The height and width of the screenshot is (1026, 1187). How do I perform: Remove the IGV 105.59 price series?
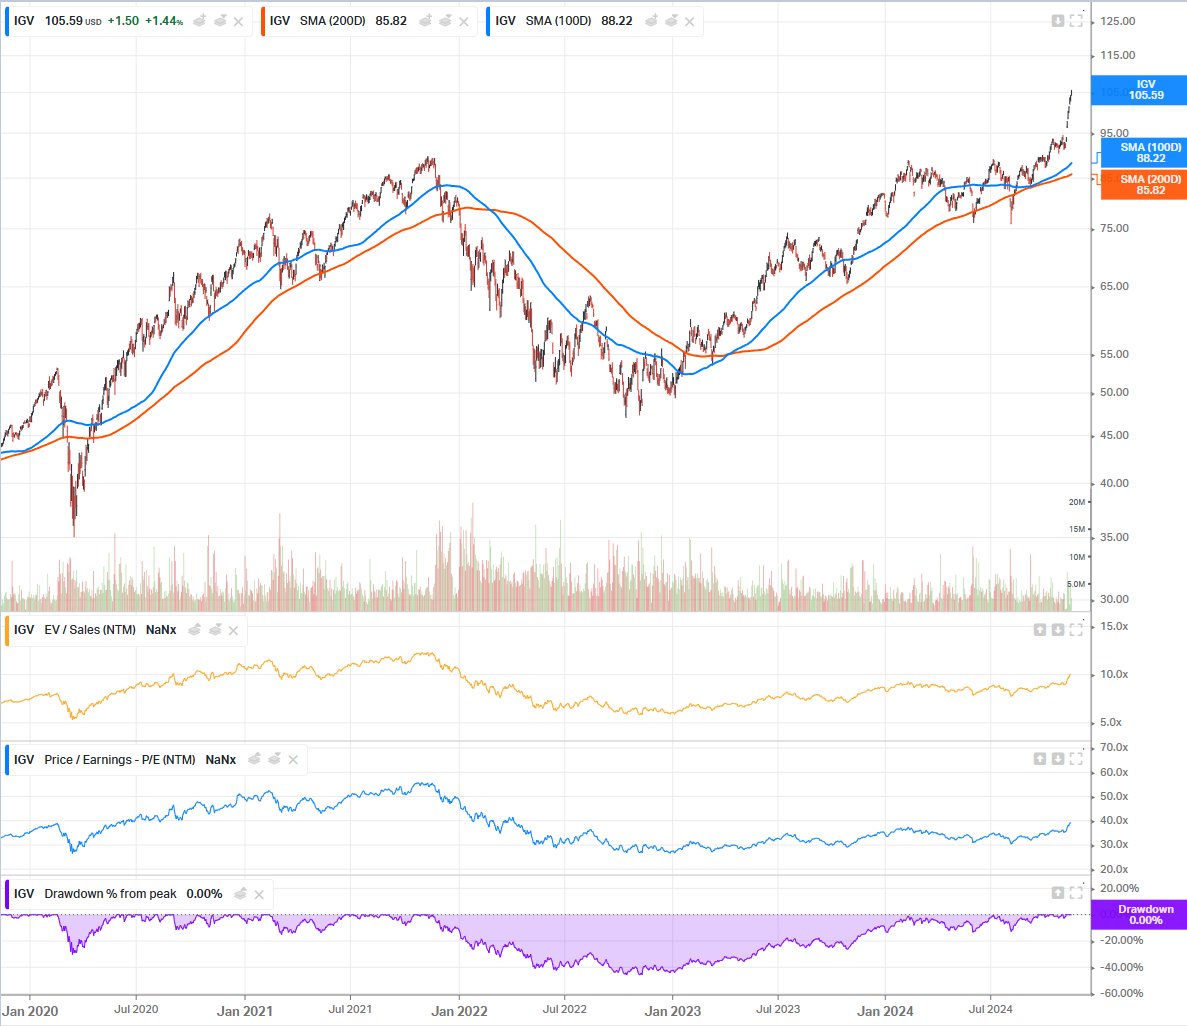click(x=238, y=21)
